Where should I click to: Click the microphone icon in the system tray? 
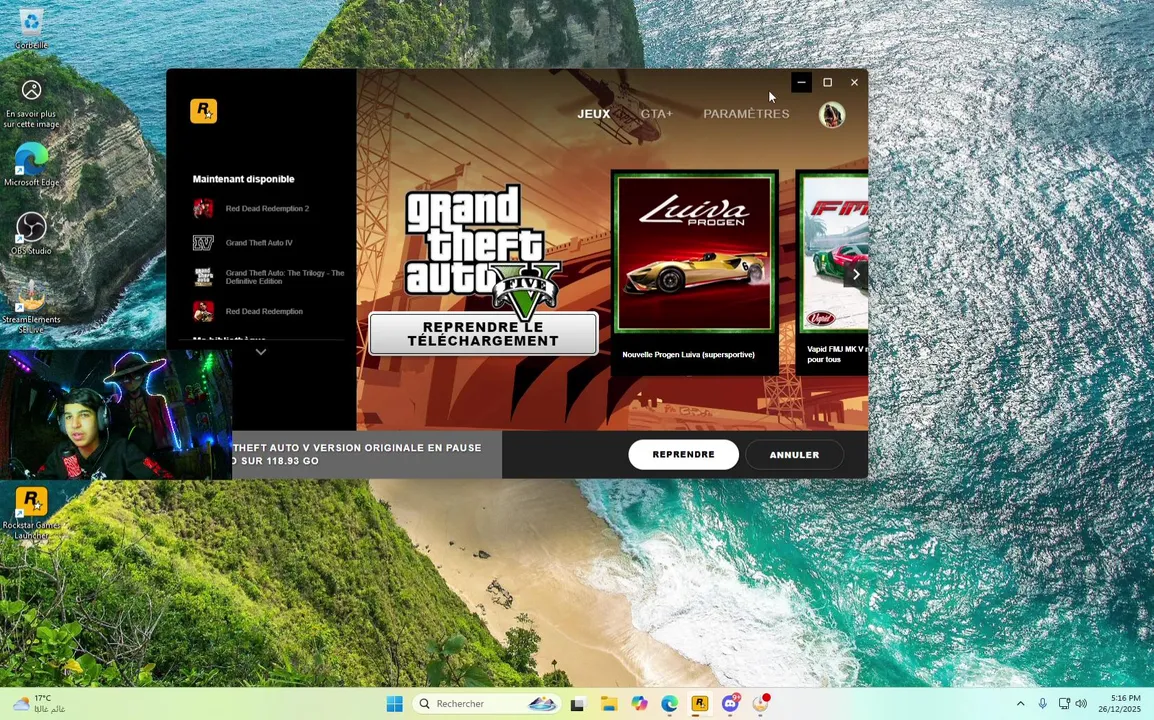[1042, 704]
